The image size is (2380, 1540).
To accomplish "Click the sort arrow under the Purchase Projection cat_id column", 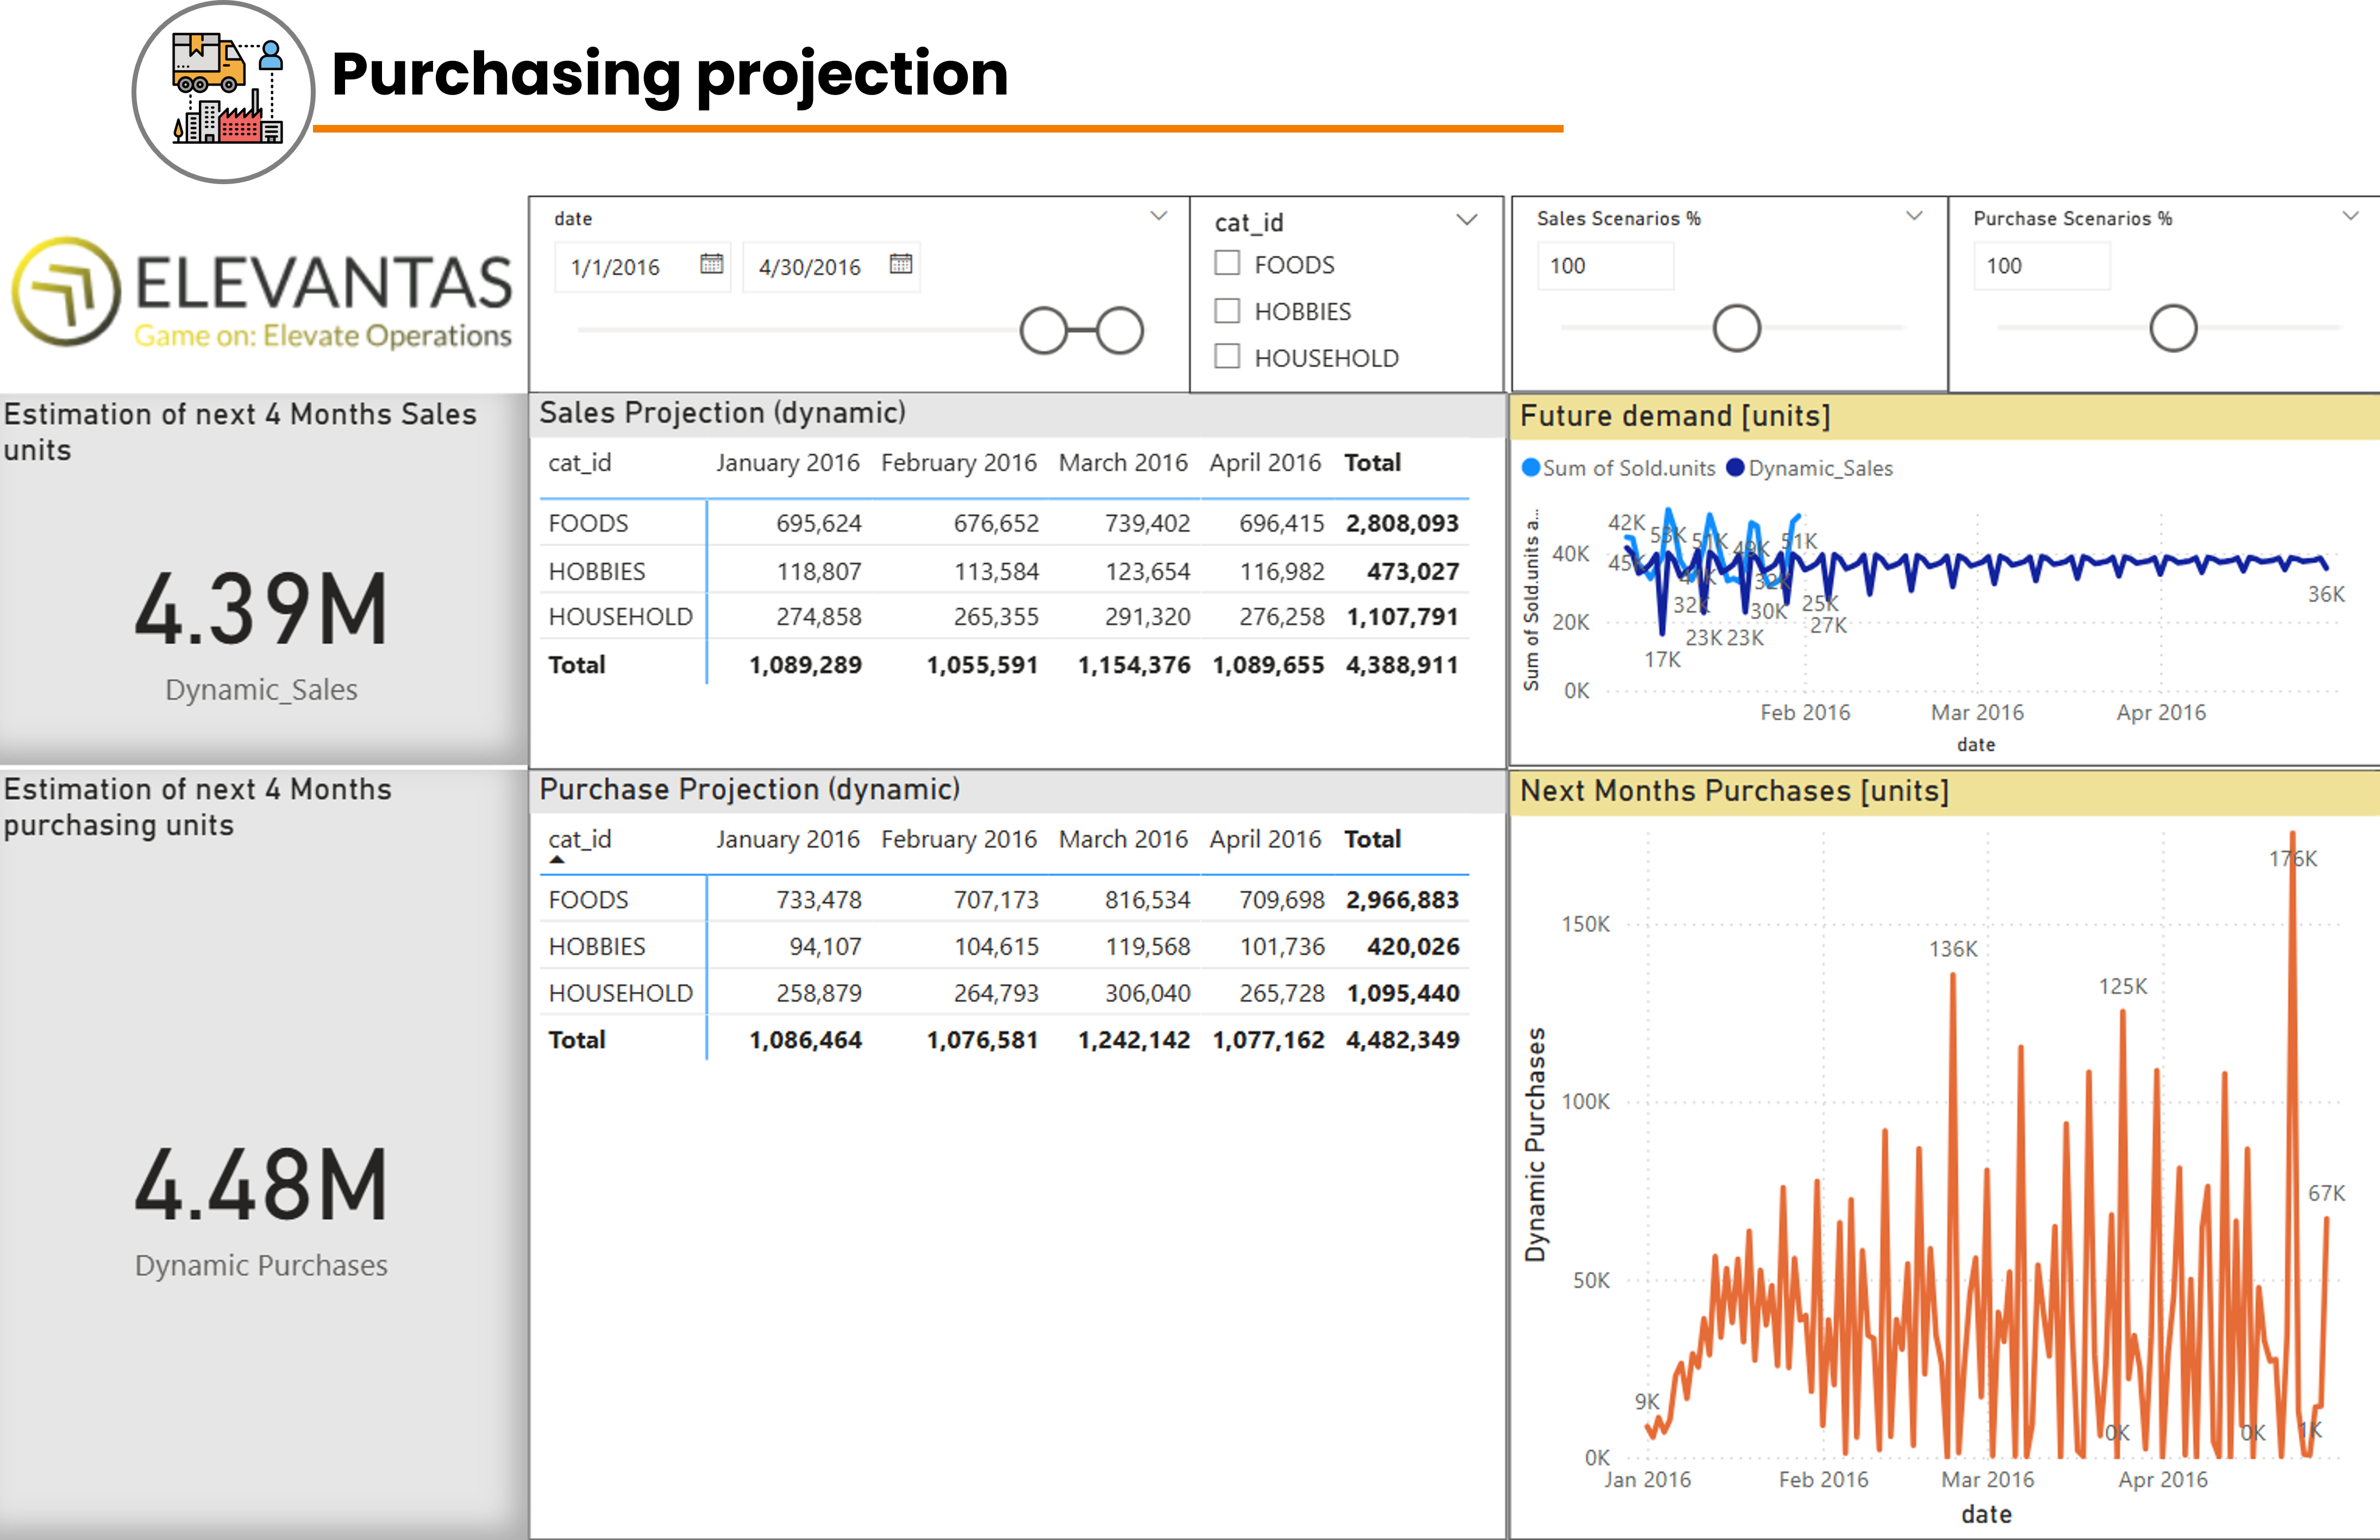I will tap(557, 860).
